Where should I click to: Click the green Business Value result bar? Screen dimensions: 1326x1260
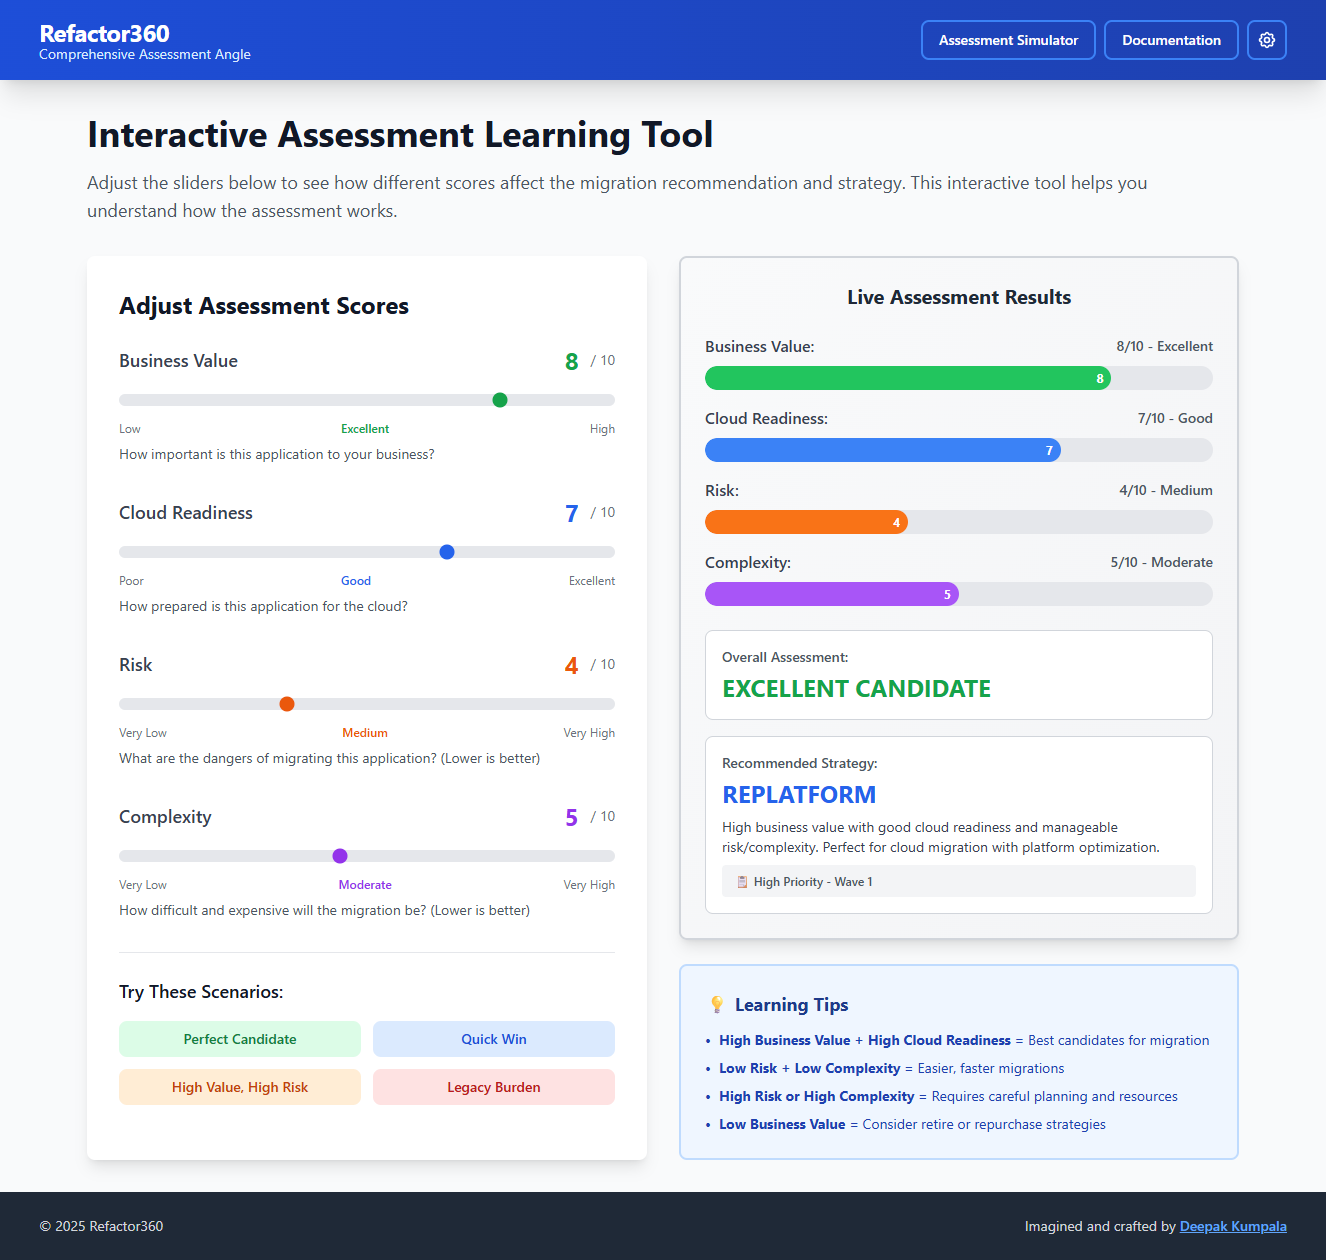point(906,378)
